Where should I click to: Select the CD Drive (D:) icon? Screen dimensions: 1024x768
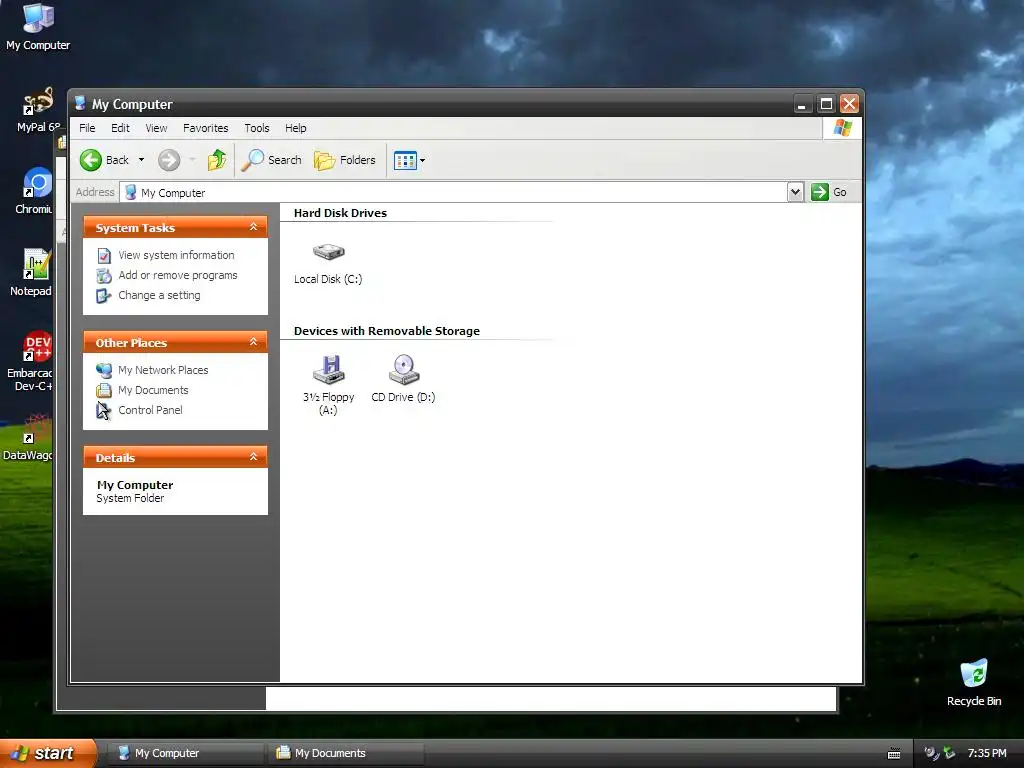point(404,370)
